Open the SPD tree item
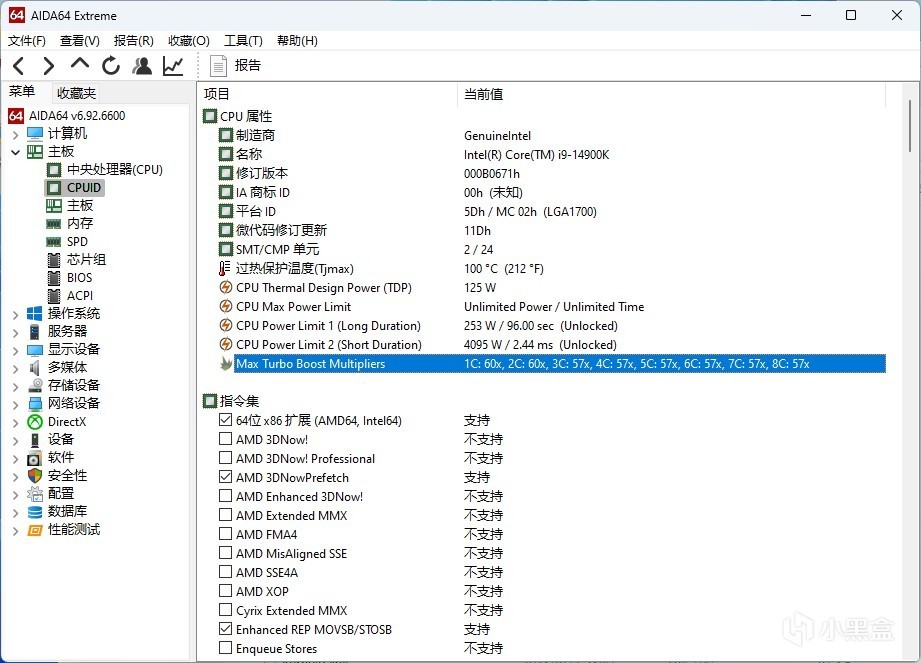The width and height of the screenshot is (921, 663). (x=77, y=242)
